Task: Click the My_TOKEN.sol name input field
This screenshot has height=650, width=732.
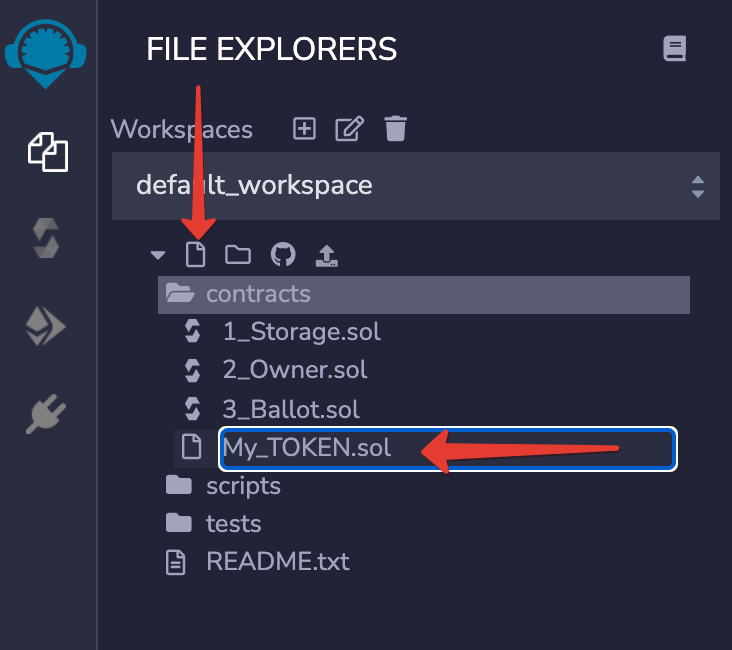Action: coord(448,449)
